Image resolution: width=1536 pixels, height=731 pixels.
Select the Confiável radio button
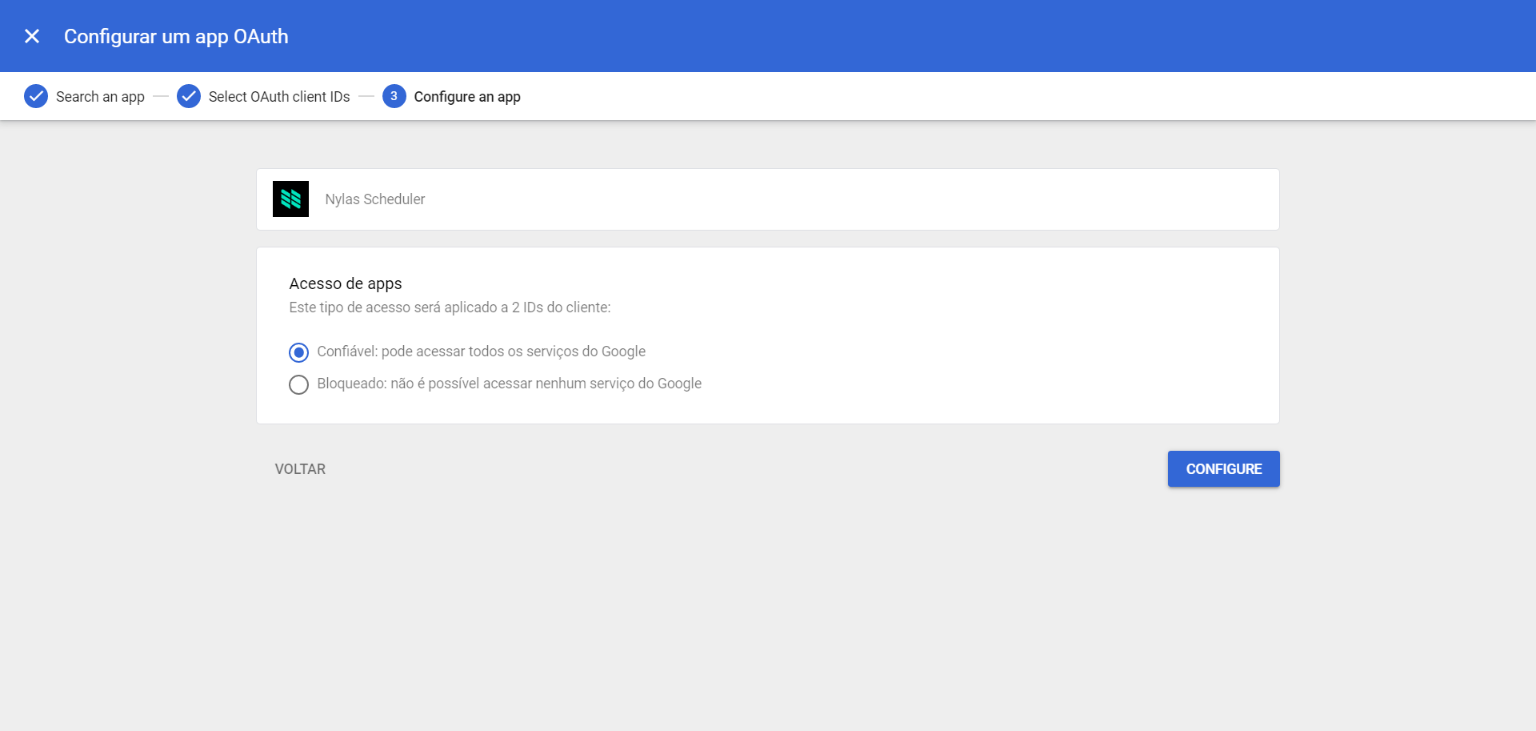299,352
